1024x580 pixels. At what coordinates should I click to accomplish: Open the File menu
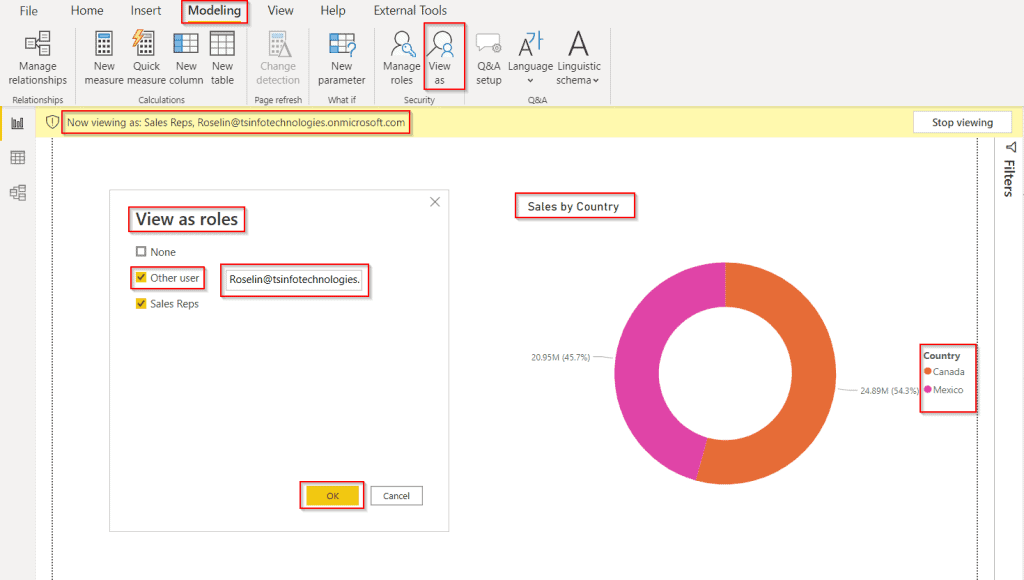(29, 10)
